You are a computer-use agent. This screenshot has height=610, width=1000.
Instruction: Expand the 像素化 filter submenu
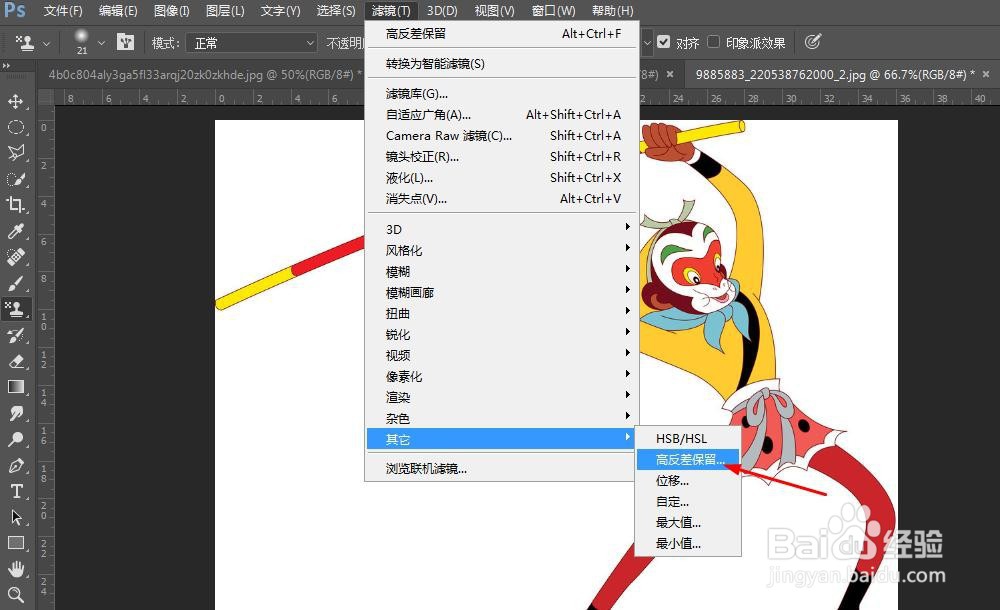pos(501,376)
